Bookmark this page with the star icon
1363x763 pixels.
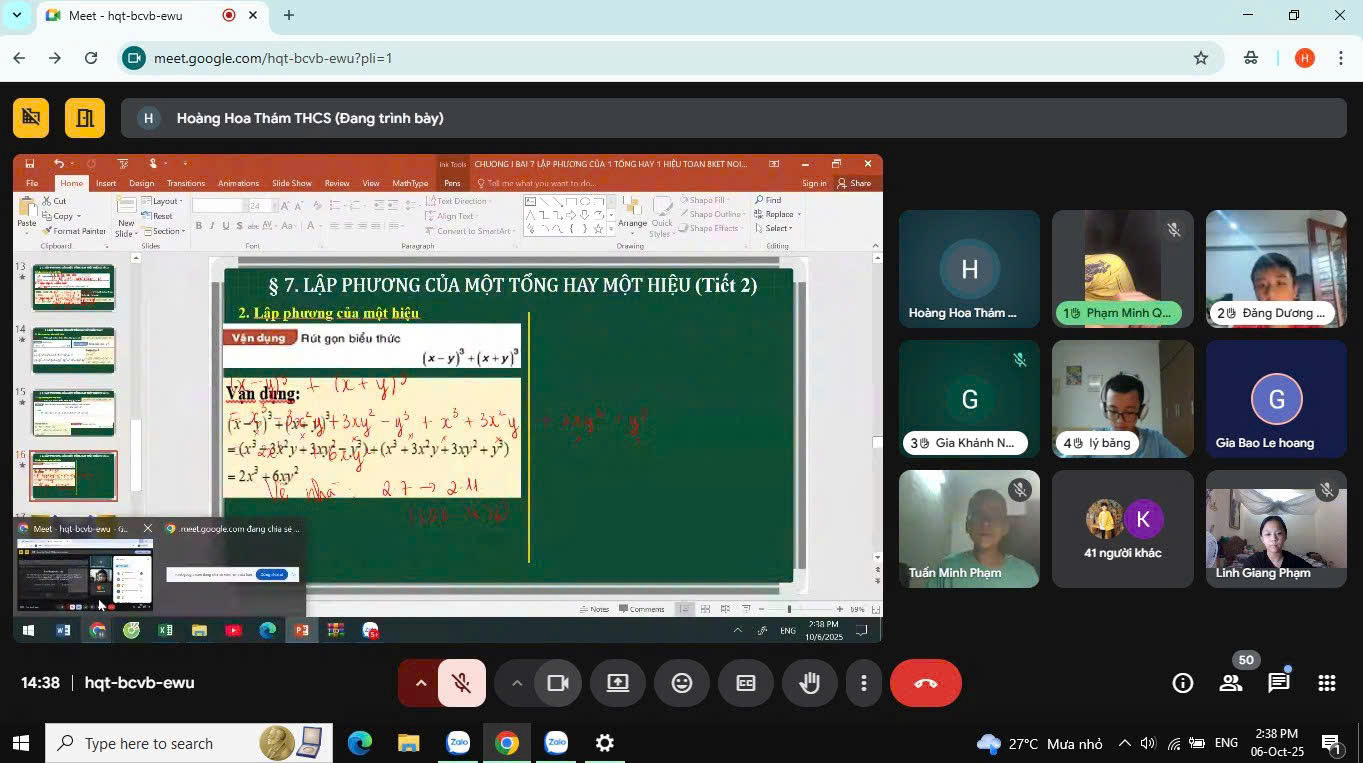[1201, 58]
